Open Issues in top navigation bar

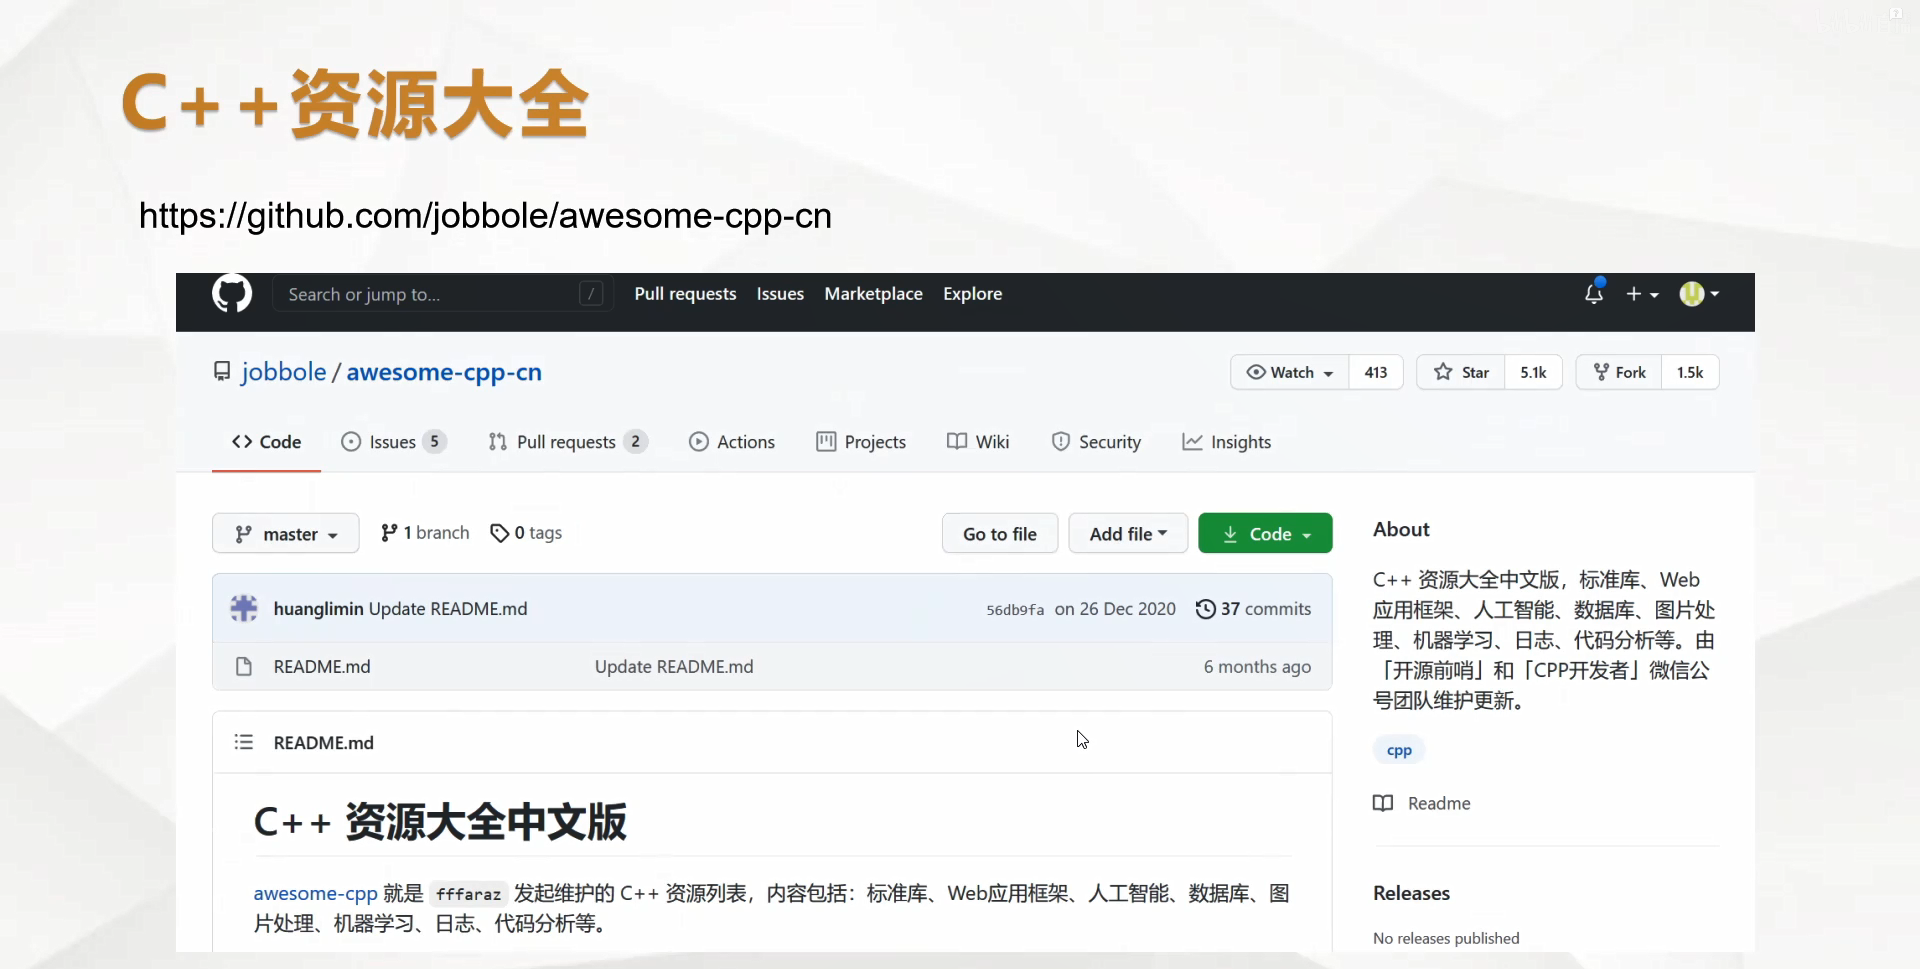(x=780, y=294)
